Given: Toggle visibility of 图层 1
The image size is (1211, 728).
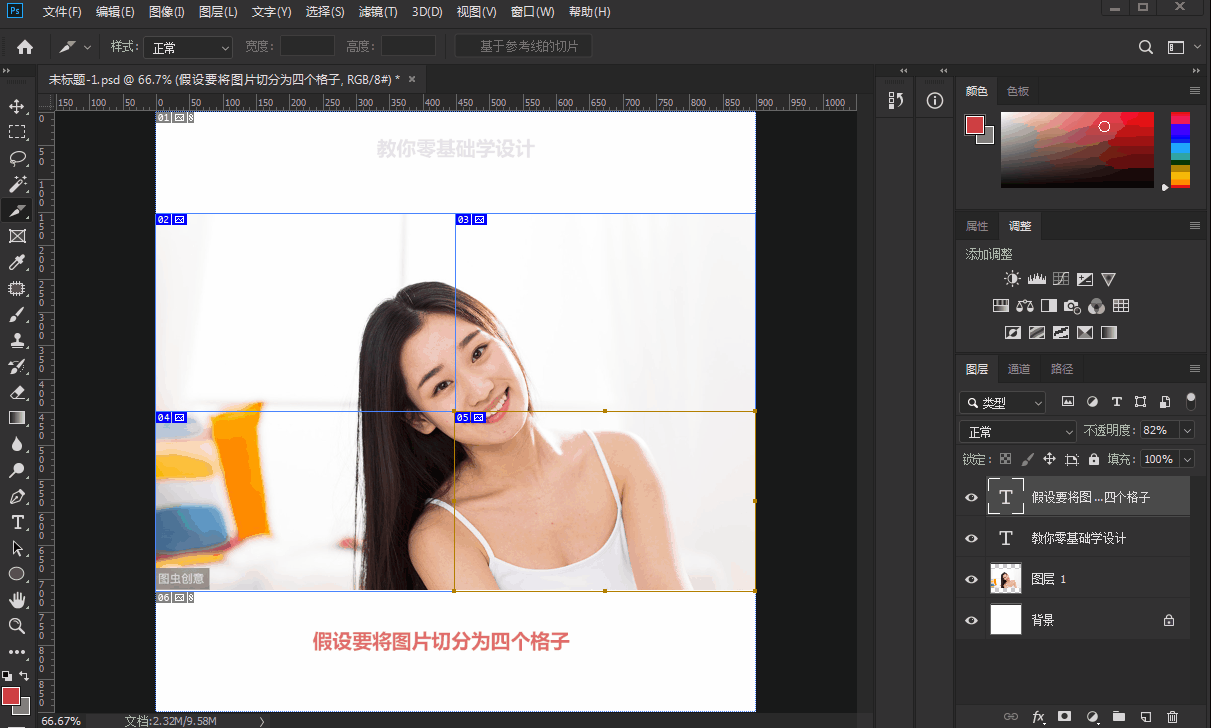Looking at the screenshot, I should (x=971, y=579).
